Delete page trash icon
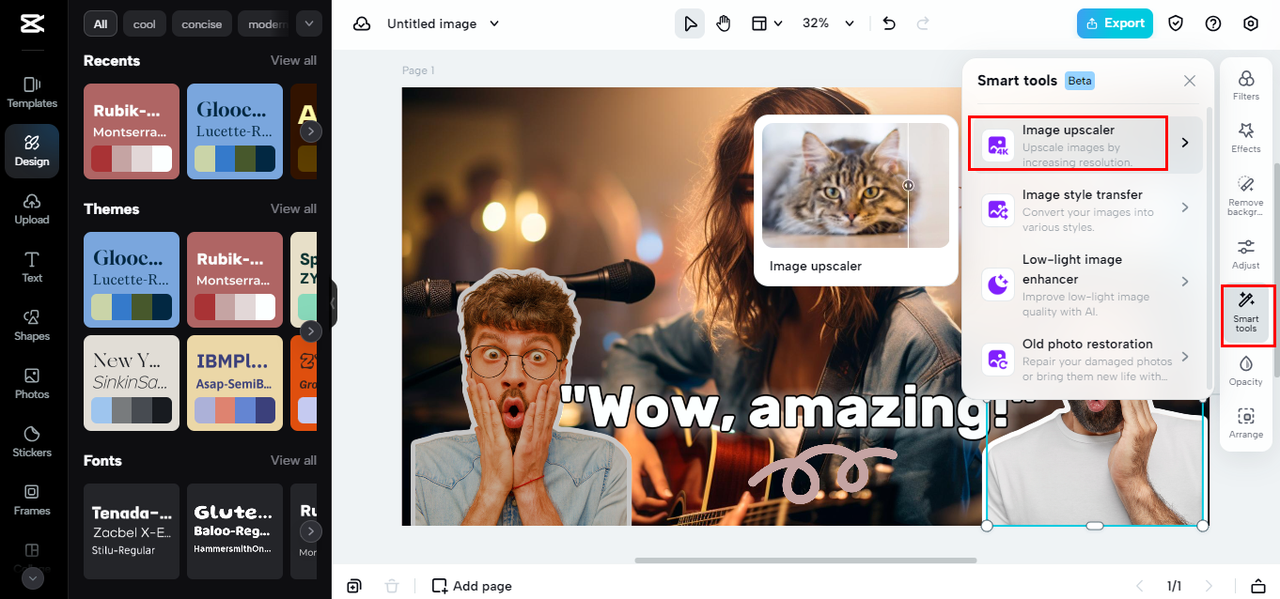1280x599 pixels. [392, 586]
